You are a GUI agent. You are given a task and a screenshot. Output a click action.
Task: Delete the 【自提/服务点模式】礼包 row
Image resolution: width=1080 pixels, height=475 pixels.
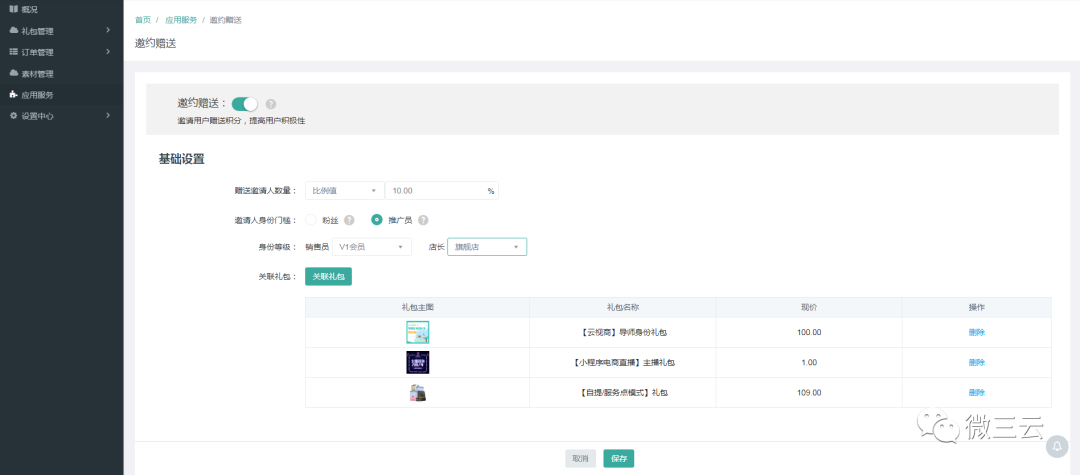coord(977,393)
